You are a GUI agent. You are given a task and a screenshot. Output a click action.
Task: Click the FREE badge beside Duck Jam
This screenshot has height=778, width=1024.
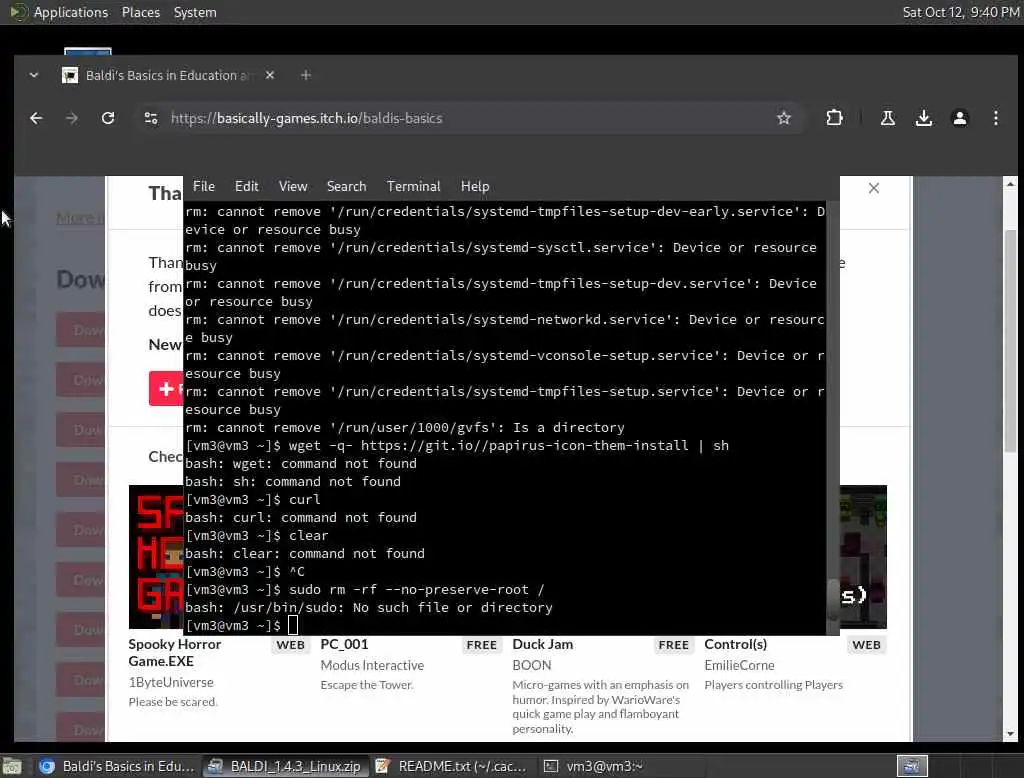coord(674,645)
